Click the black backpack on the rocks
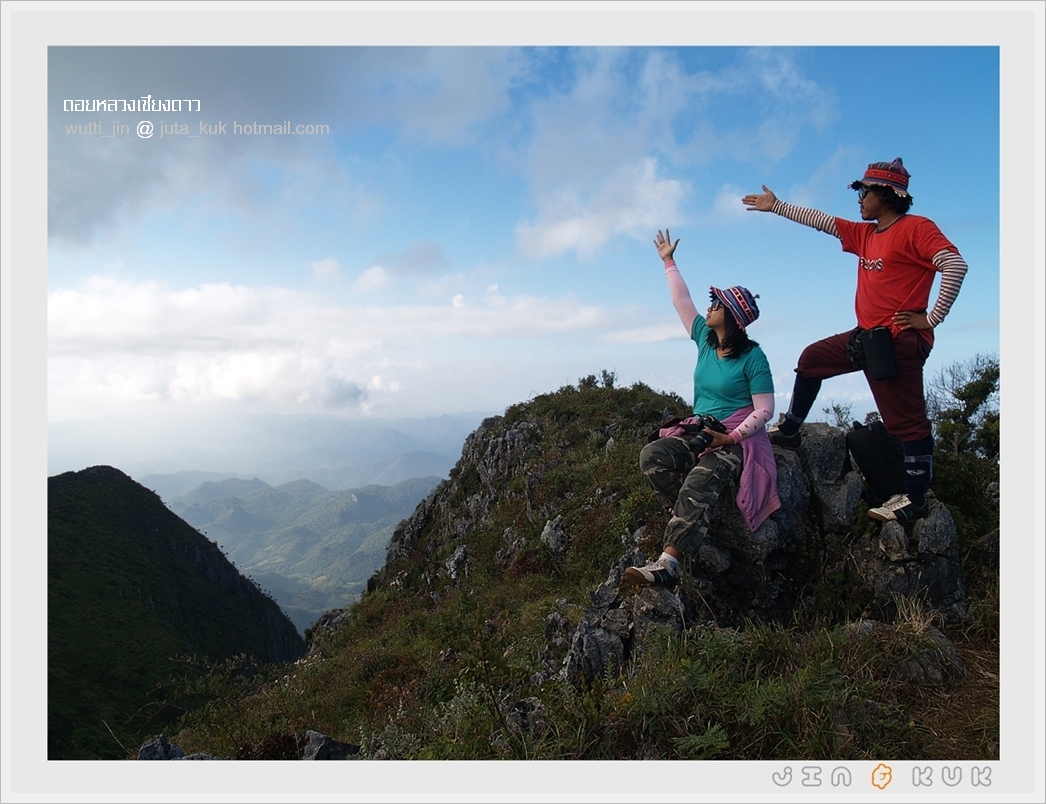Viewport: 1046px width, 804px height. tap(876, 460)
